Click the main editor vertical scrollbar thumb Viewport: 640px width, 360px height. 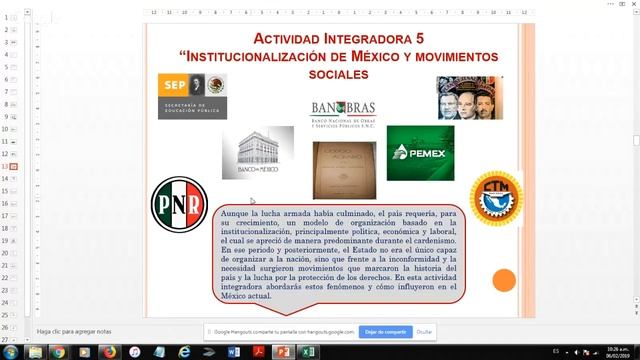(636, 140)
